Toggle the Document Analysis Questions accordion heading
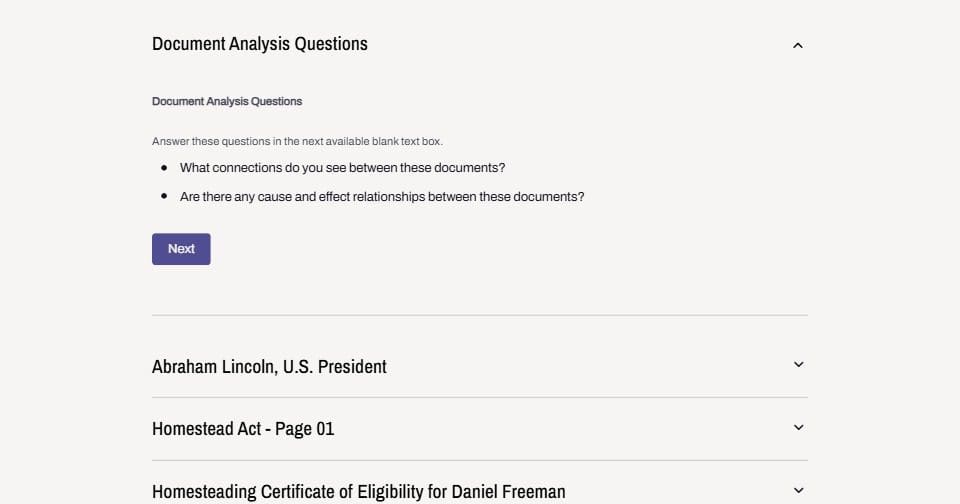The height and width of the screenshot is (504, 960). coord(260,44)
